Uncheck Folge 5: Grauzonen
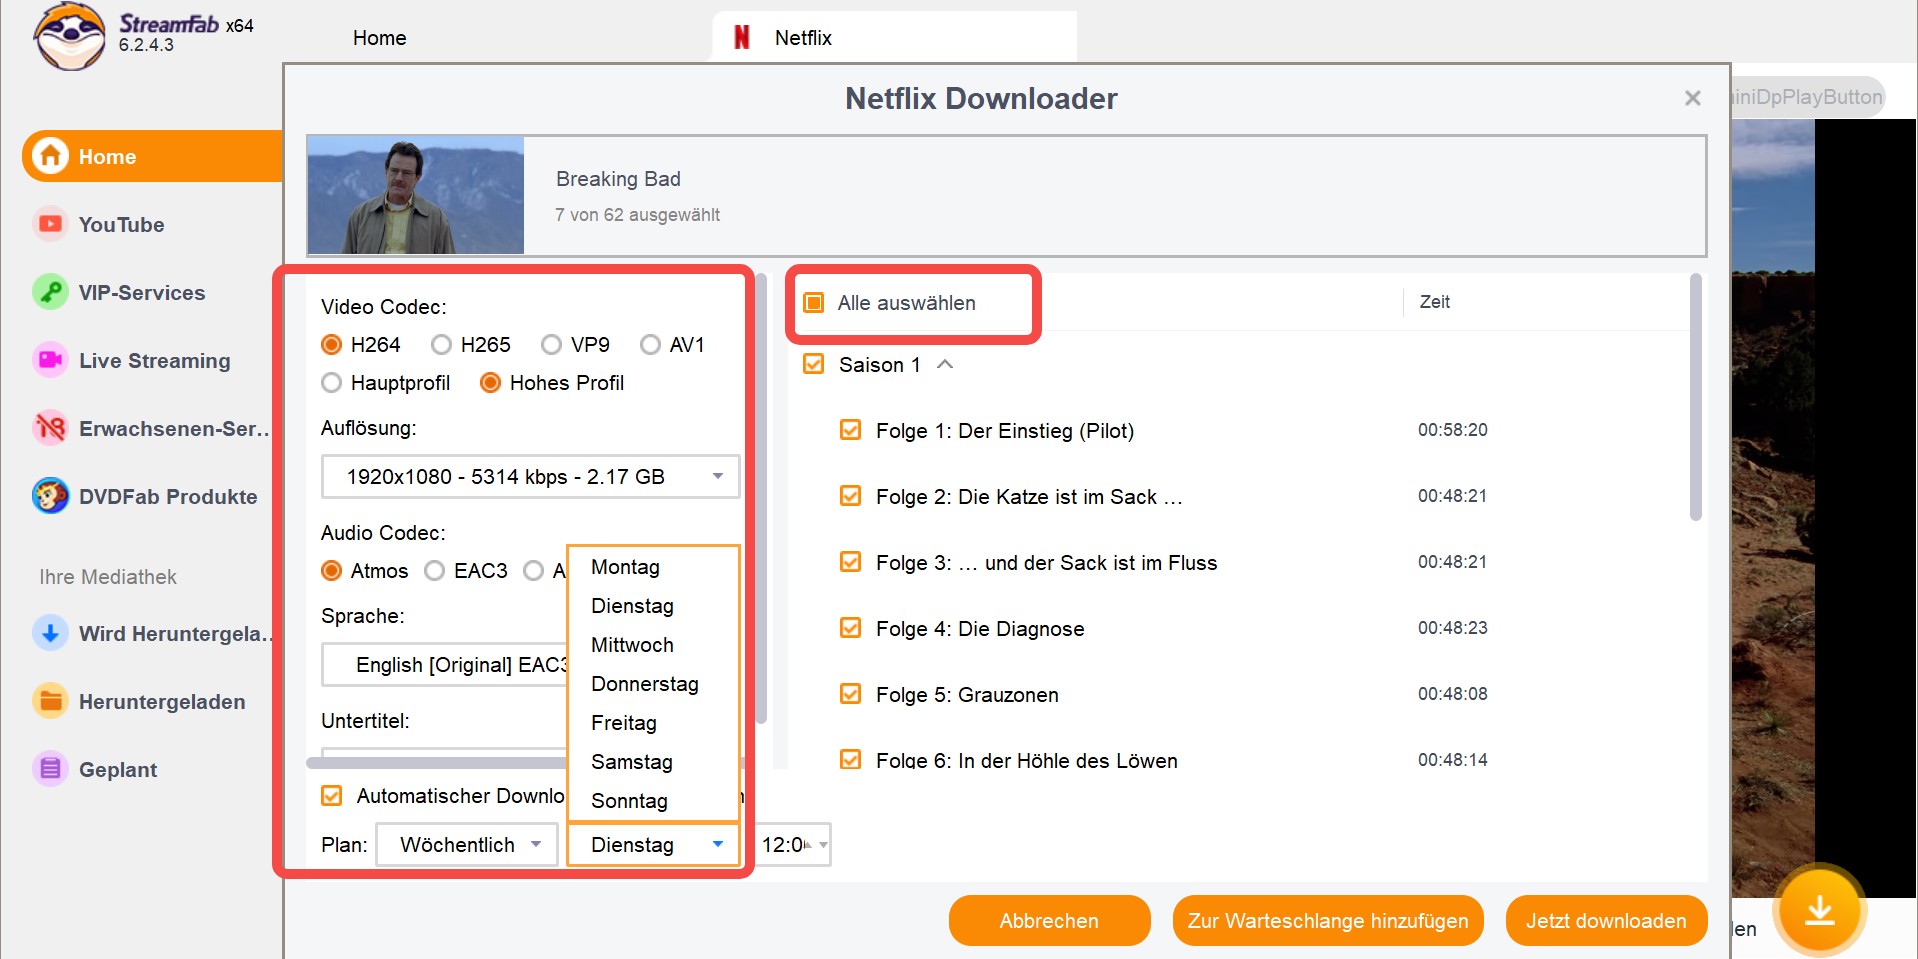This screenshot has height=959, width=1918. pyautogui.click(x=851, y=694)
